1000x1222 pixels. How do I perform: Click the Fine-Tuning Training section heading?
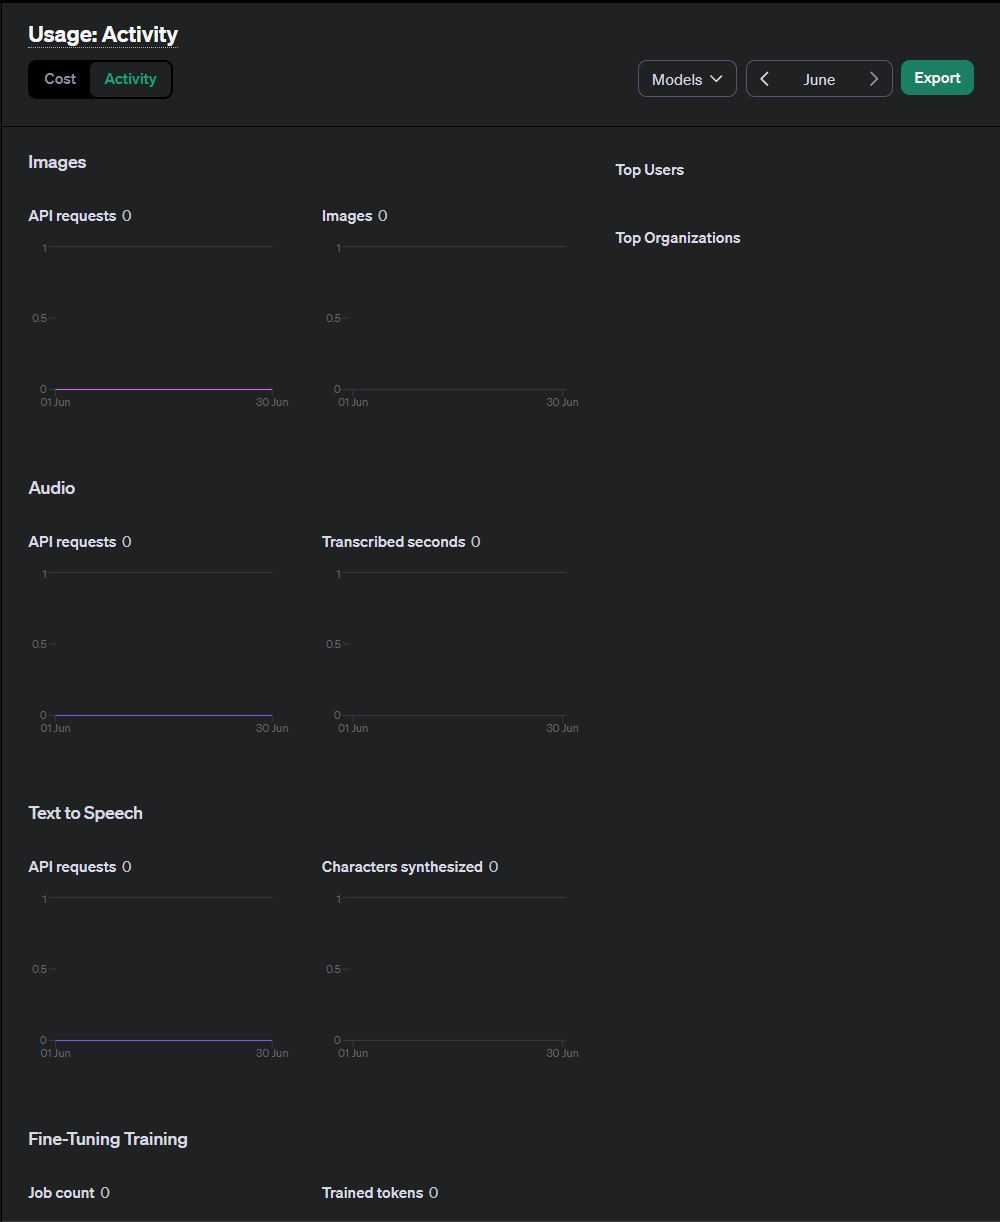(x=108, y=1139)
